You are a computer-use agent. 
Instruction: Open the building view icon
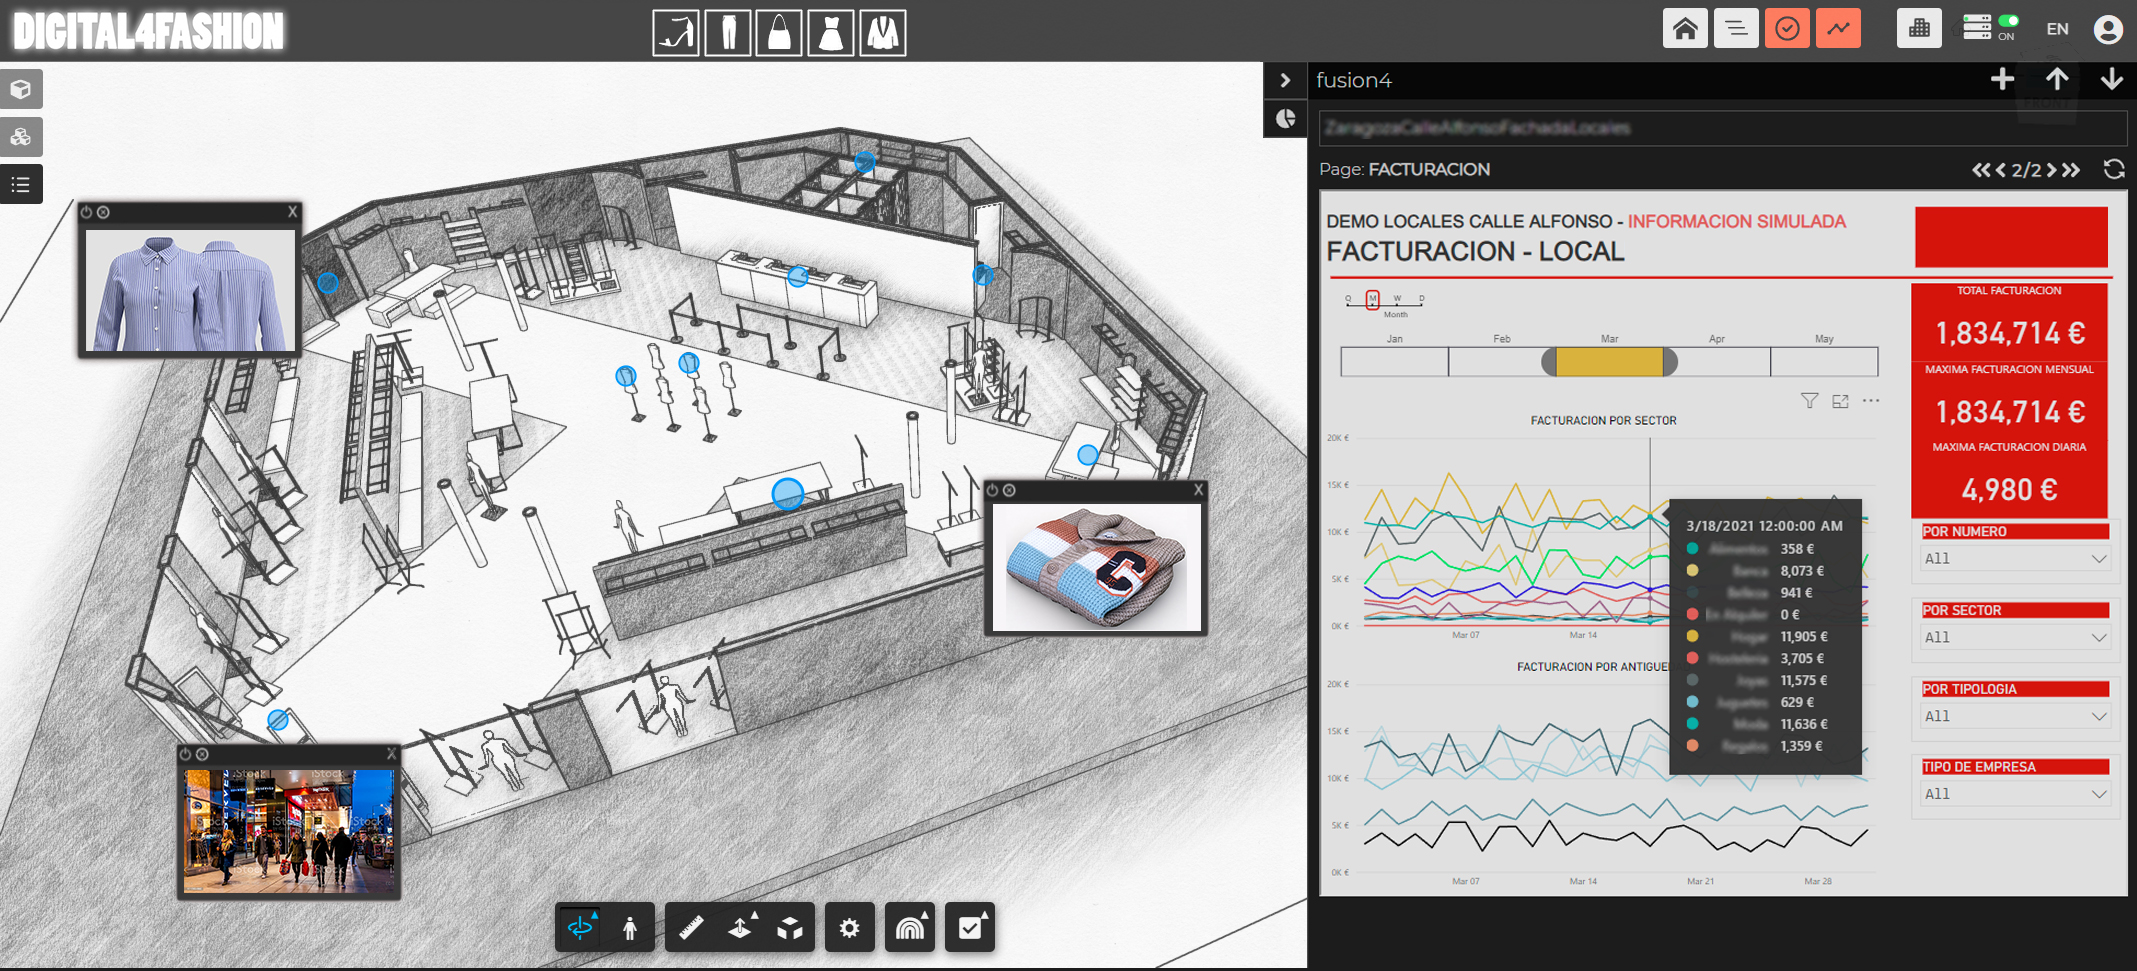(x=1918, y=29)
